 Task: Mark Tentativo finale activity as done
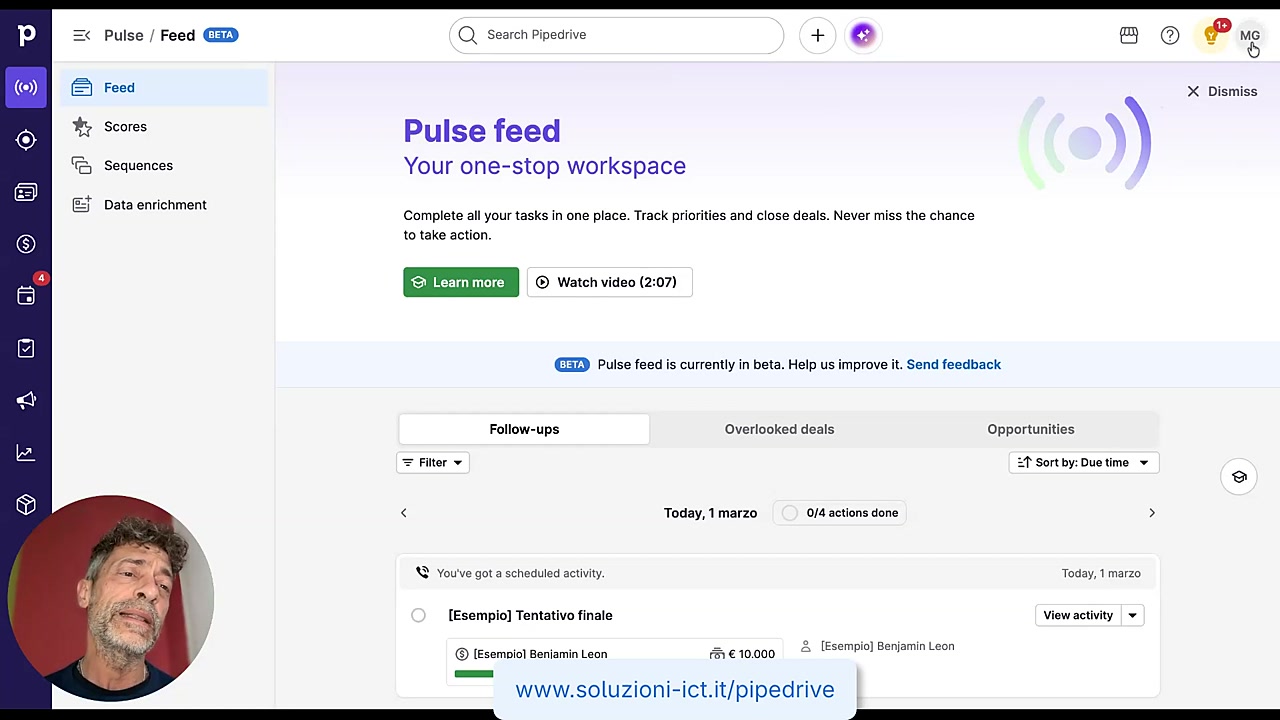click(418, 615)
